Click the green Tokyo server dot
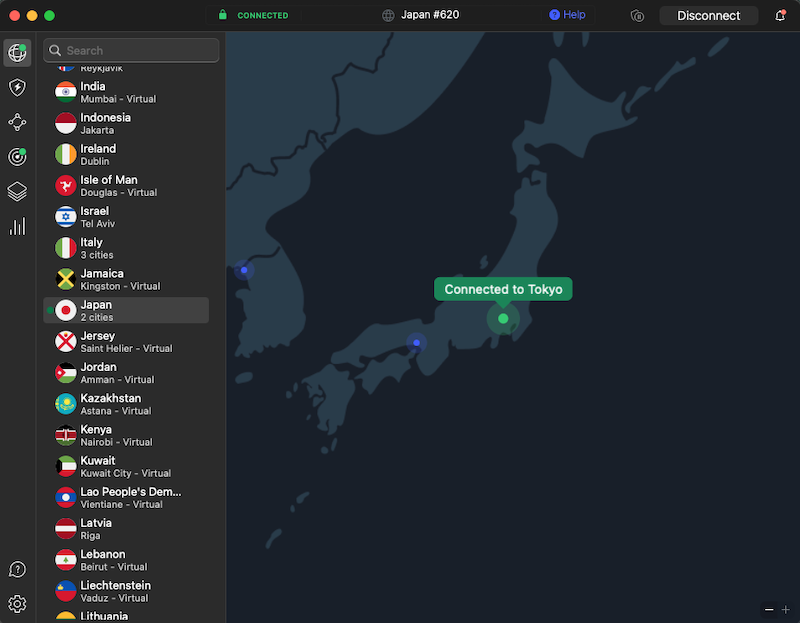The width and height of the screenshot is (800, 623). (503, 318)
